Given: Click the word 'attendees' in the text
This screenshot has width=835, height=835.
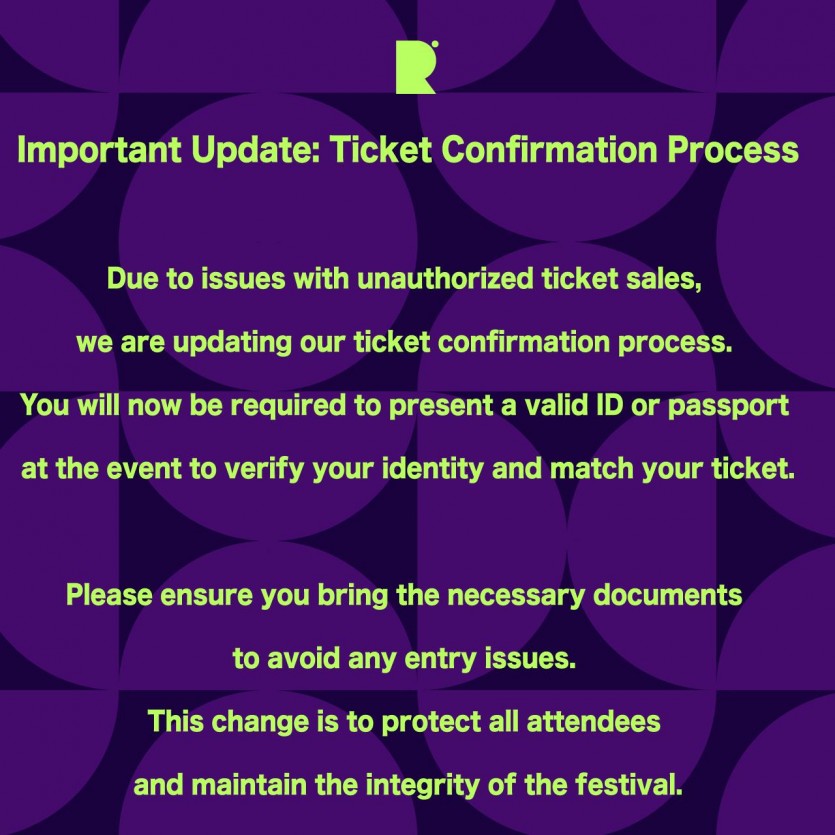Looking at the screenshot, I should pyautogui.click(x=594, y=721).
